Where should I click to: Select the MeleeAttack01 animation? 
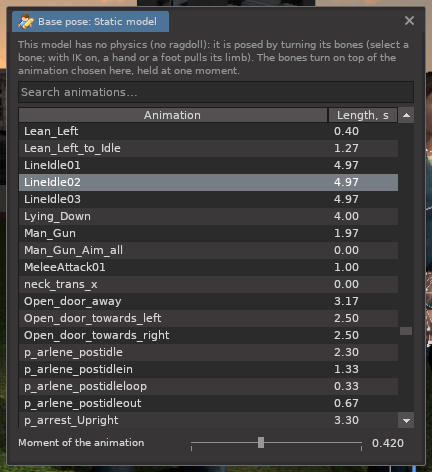208,267
